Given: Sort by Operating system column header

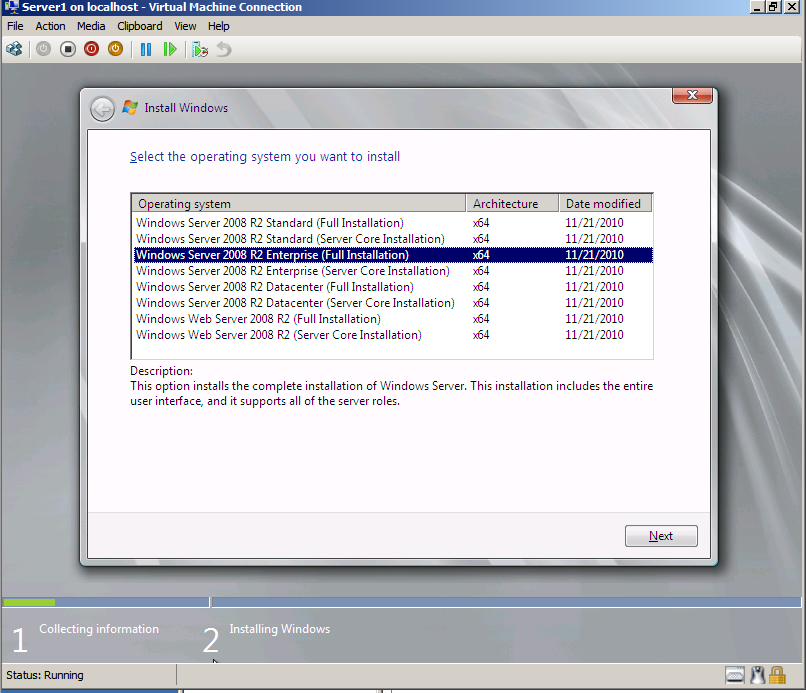Looking at the screenshot, I should pyautogui.click(x=299, y=204).
